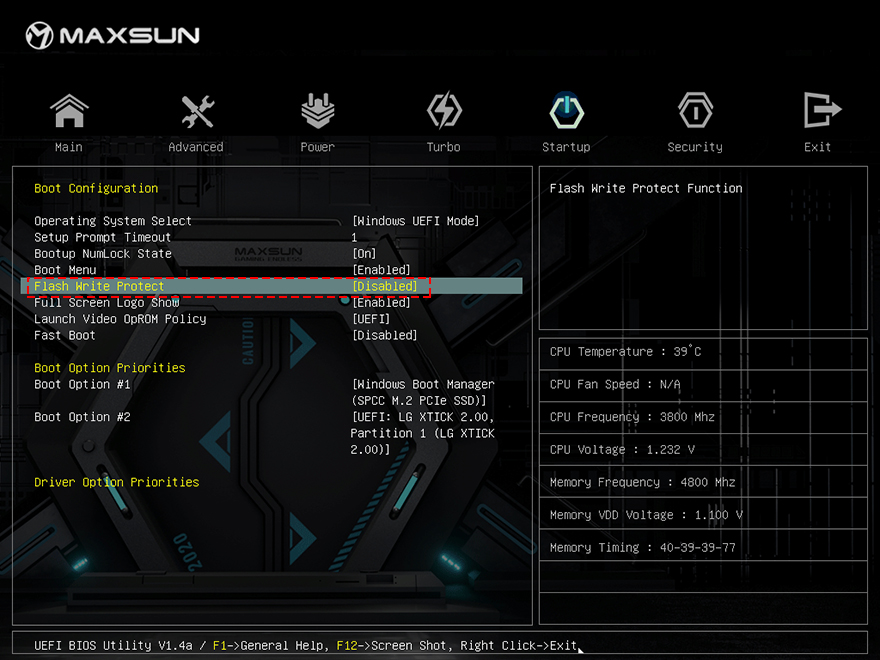The width and height of the screenshot is (880, 660).
Task: Select the Startup tab label
Action: (x=566, y=147)
